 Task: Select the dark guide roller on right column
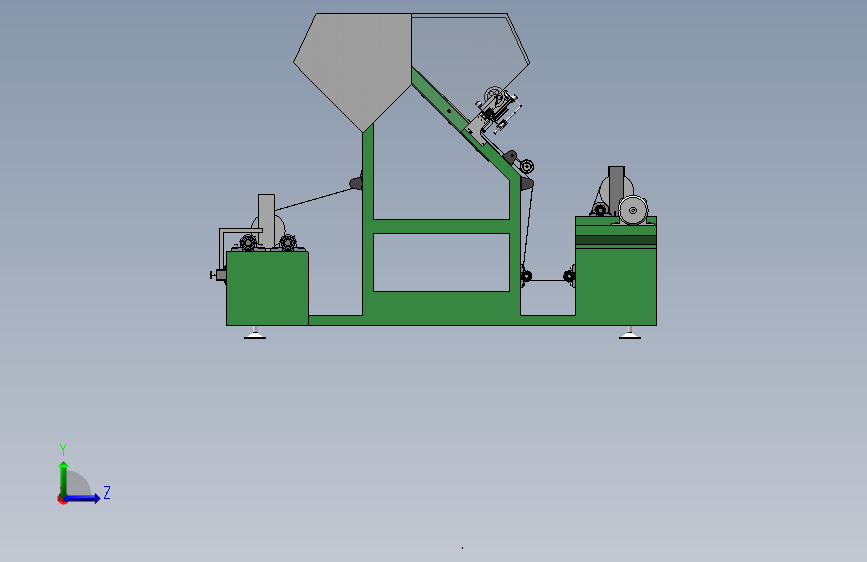(527, 183)
